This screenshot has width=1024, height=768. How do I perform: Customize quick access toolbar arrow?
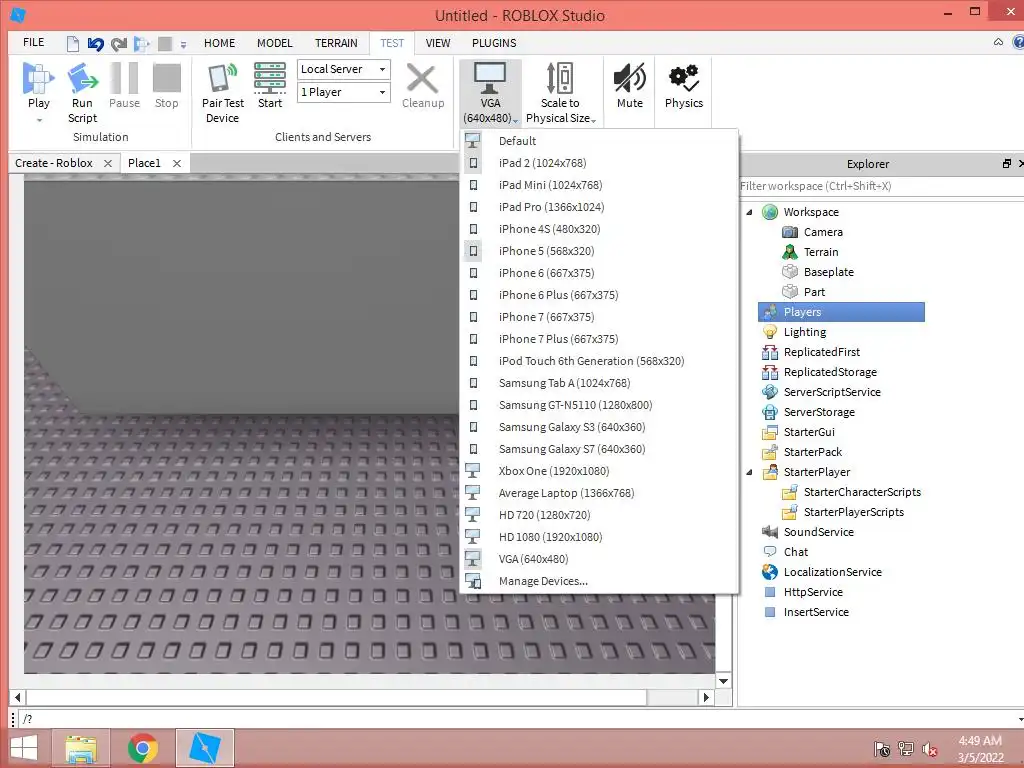coord(184,44)
